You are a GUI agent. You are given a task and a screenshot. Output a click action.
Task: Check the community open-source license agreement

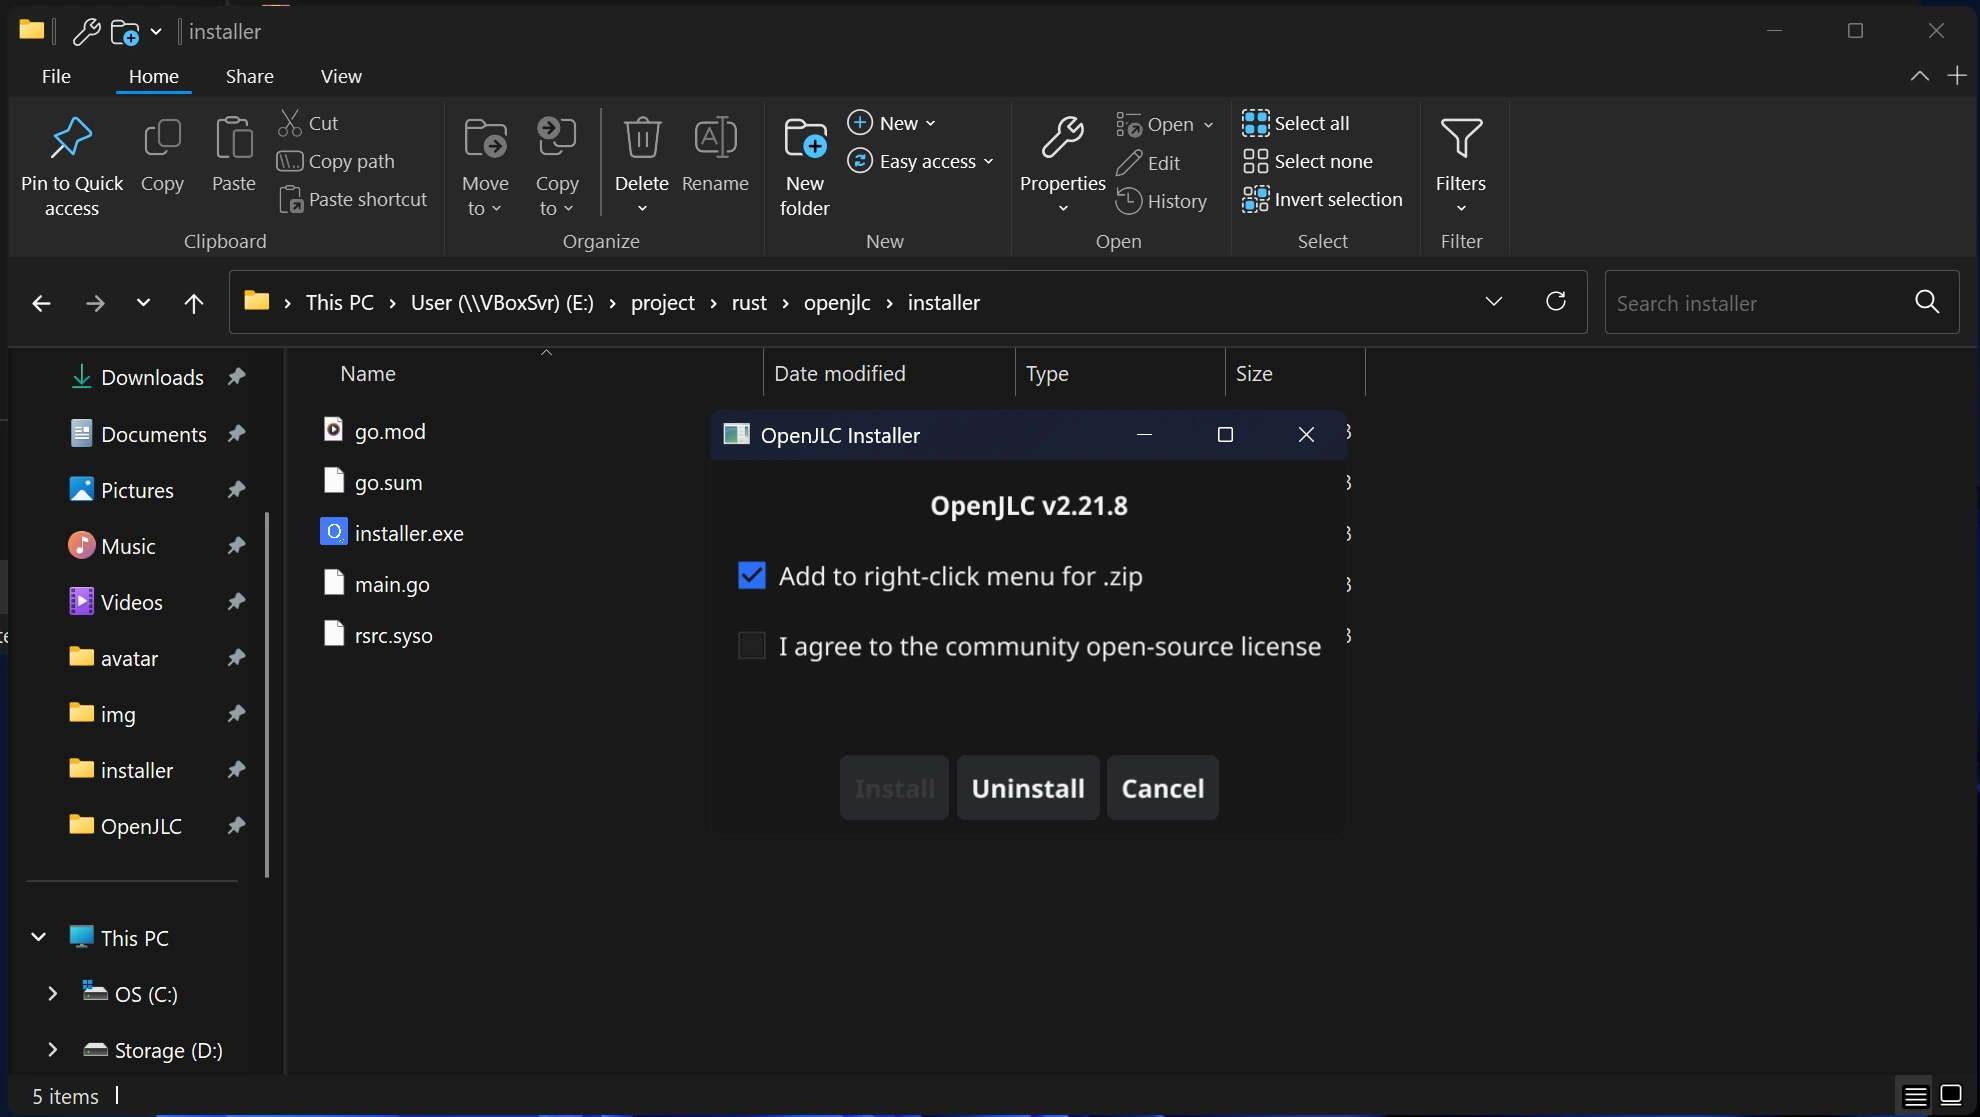click(x=751, y=646)
